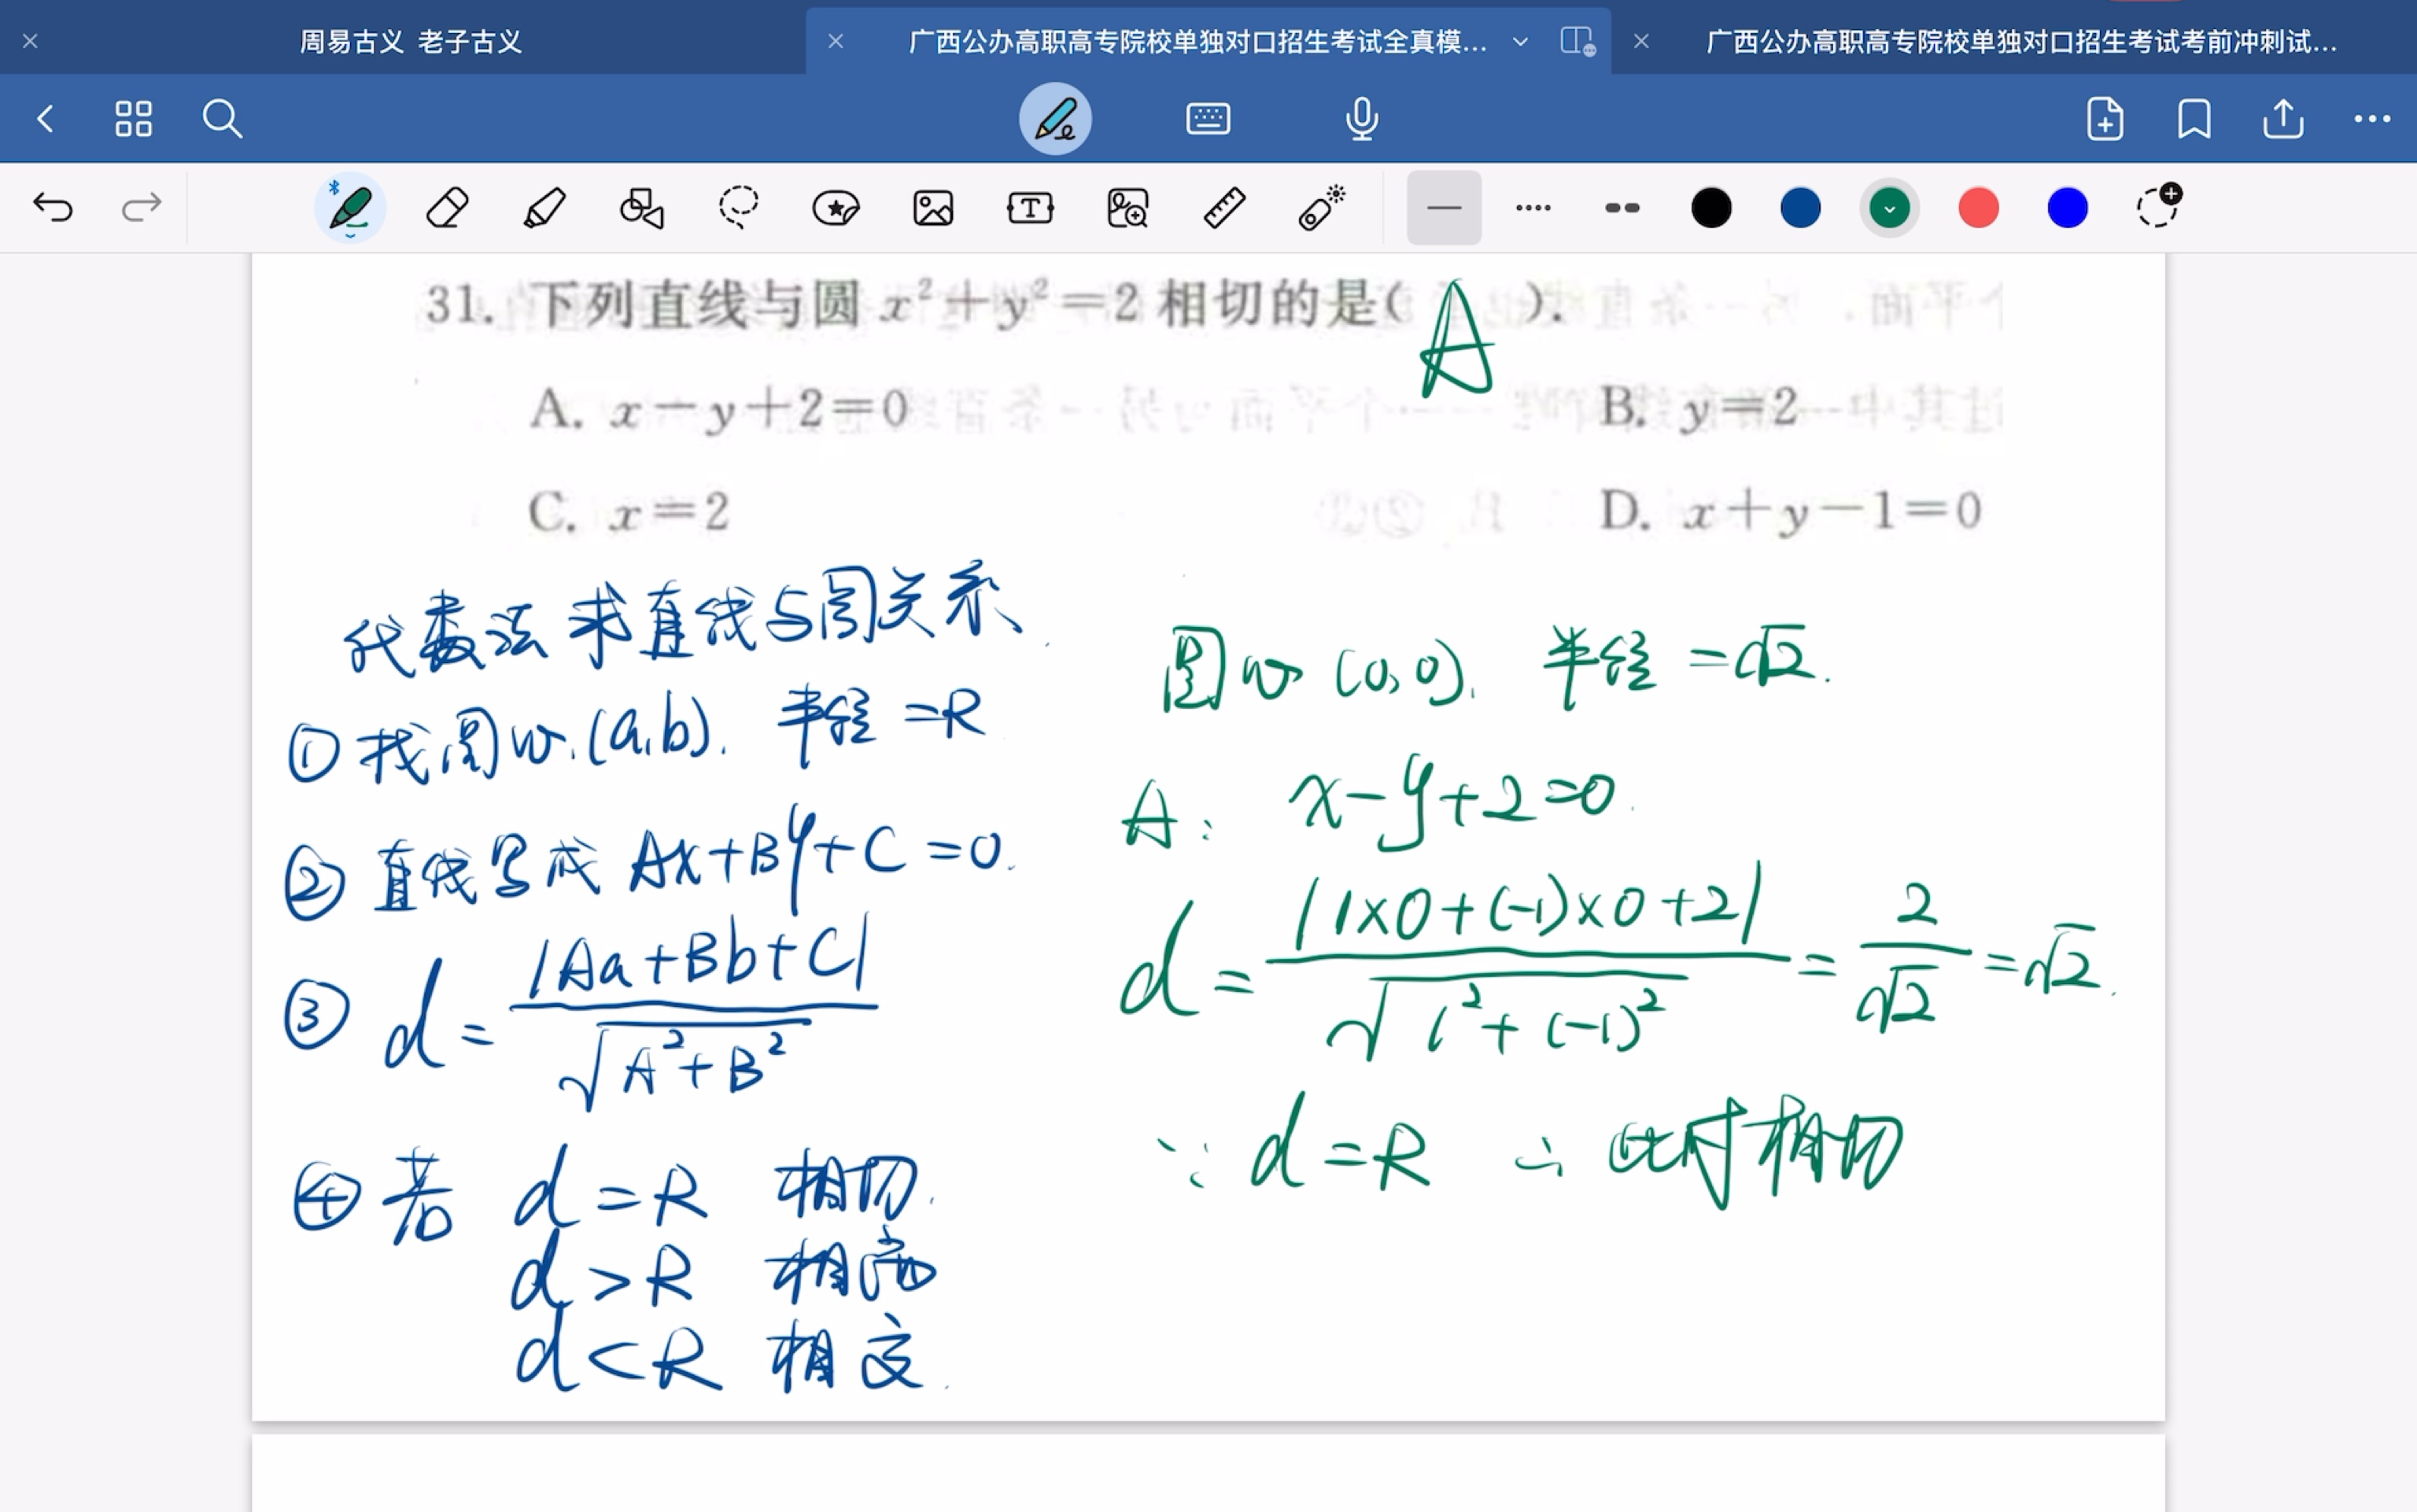The width and height of the screenshot is (2417, 1512).
Task: Open the 周易古义 老子古义 tab
Action: click(x=416, y=39)
